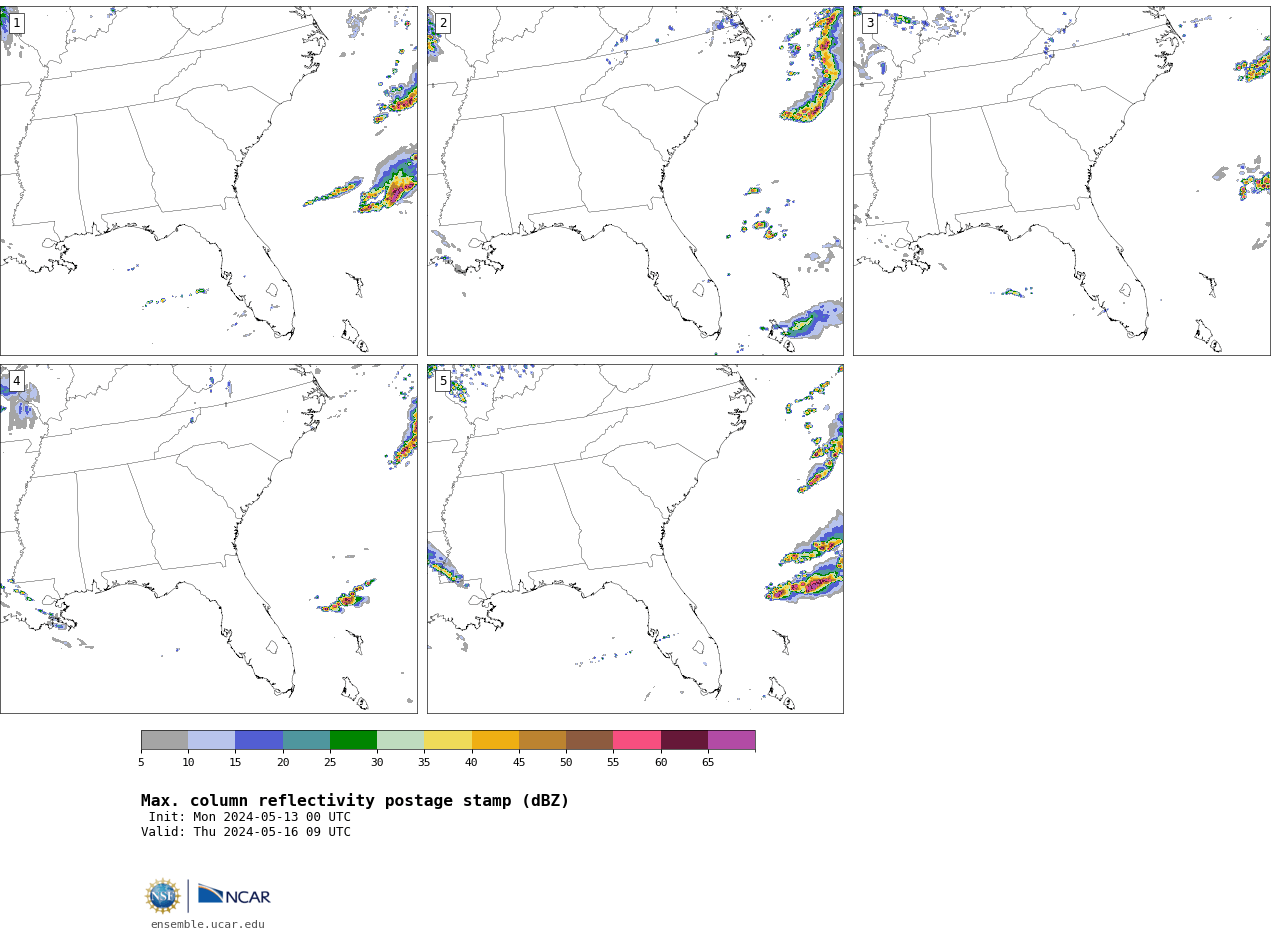
Task: Click the pink 55-60 dBZ swatch
Action: tap(637, 740)
